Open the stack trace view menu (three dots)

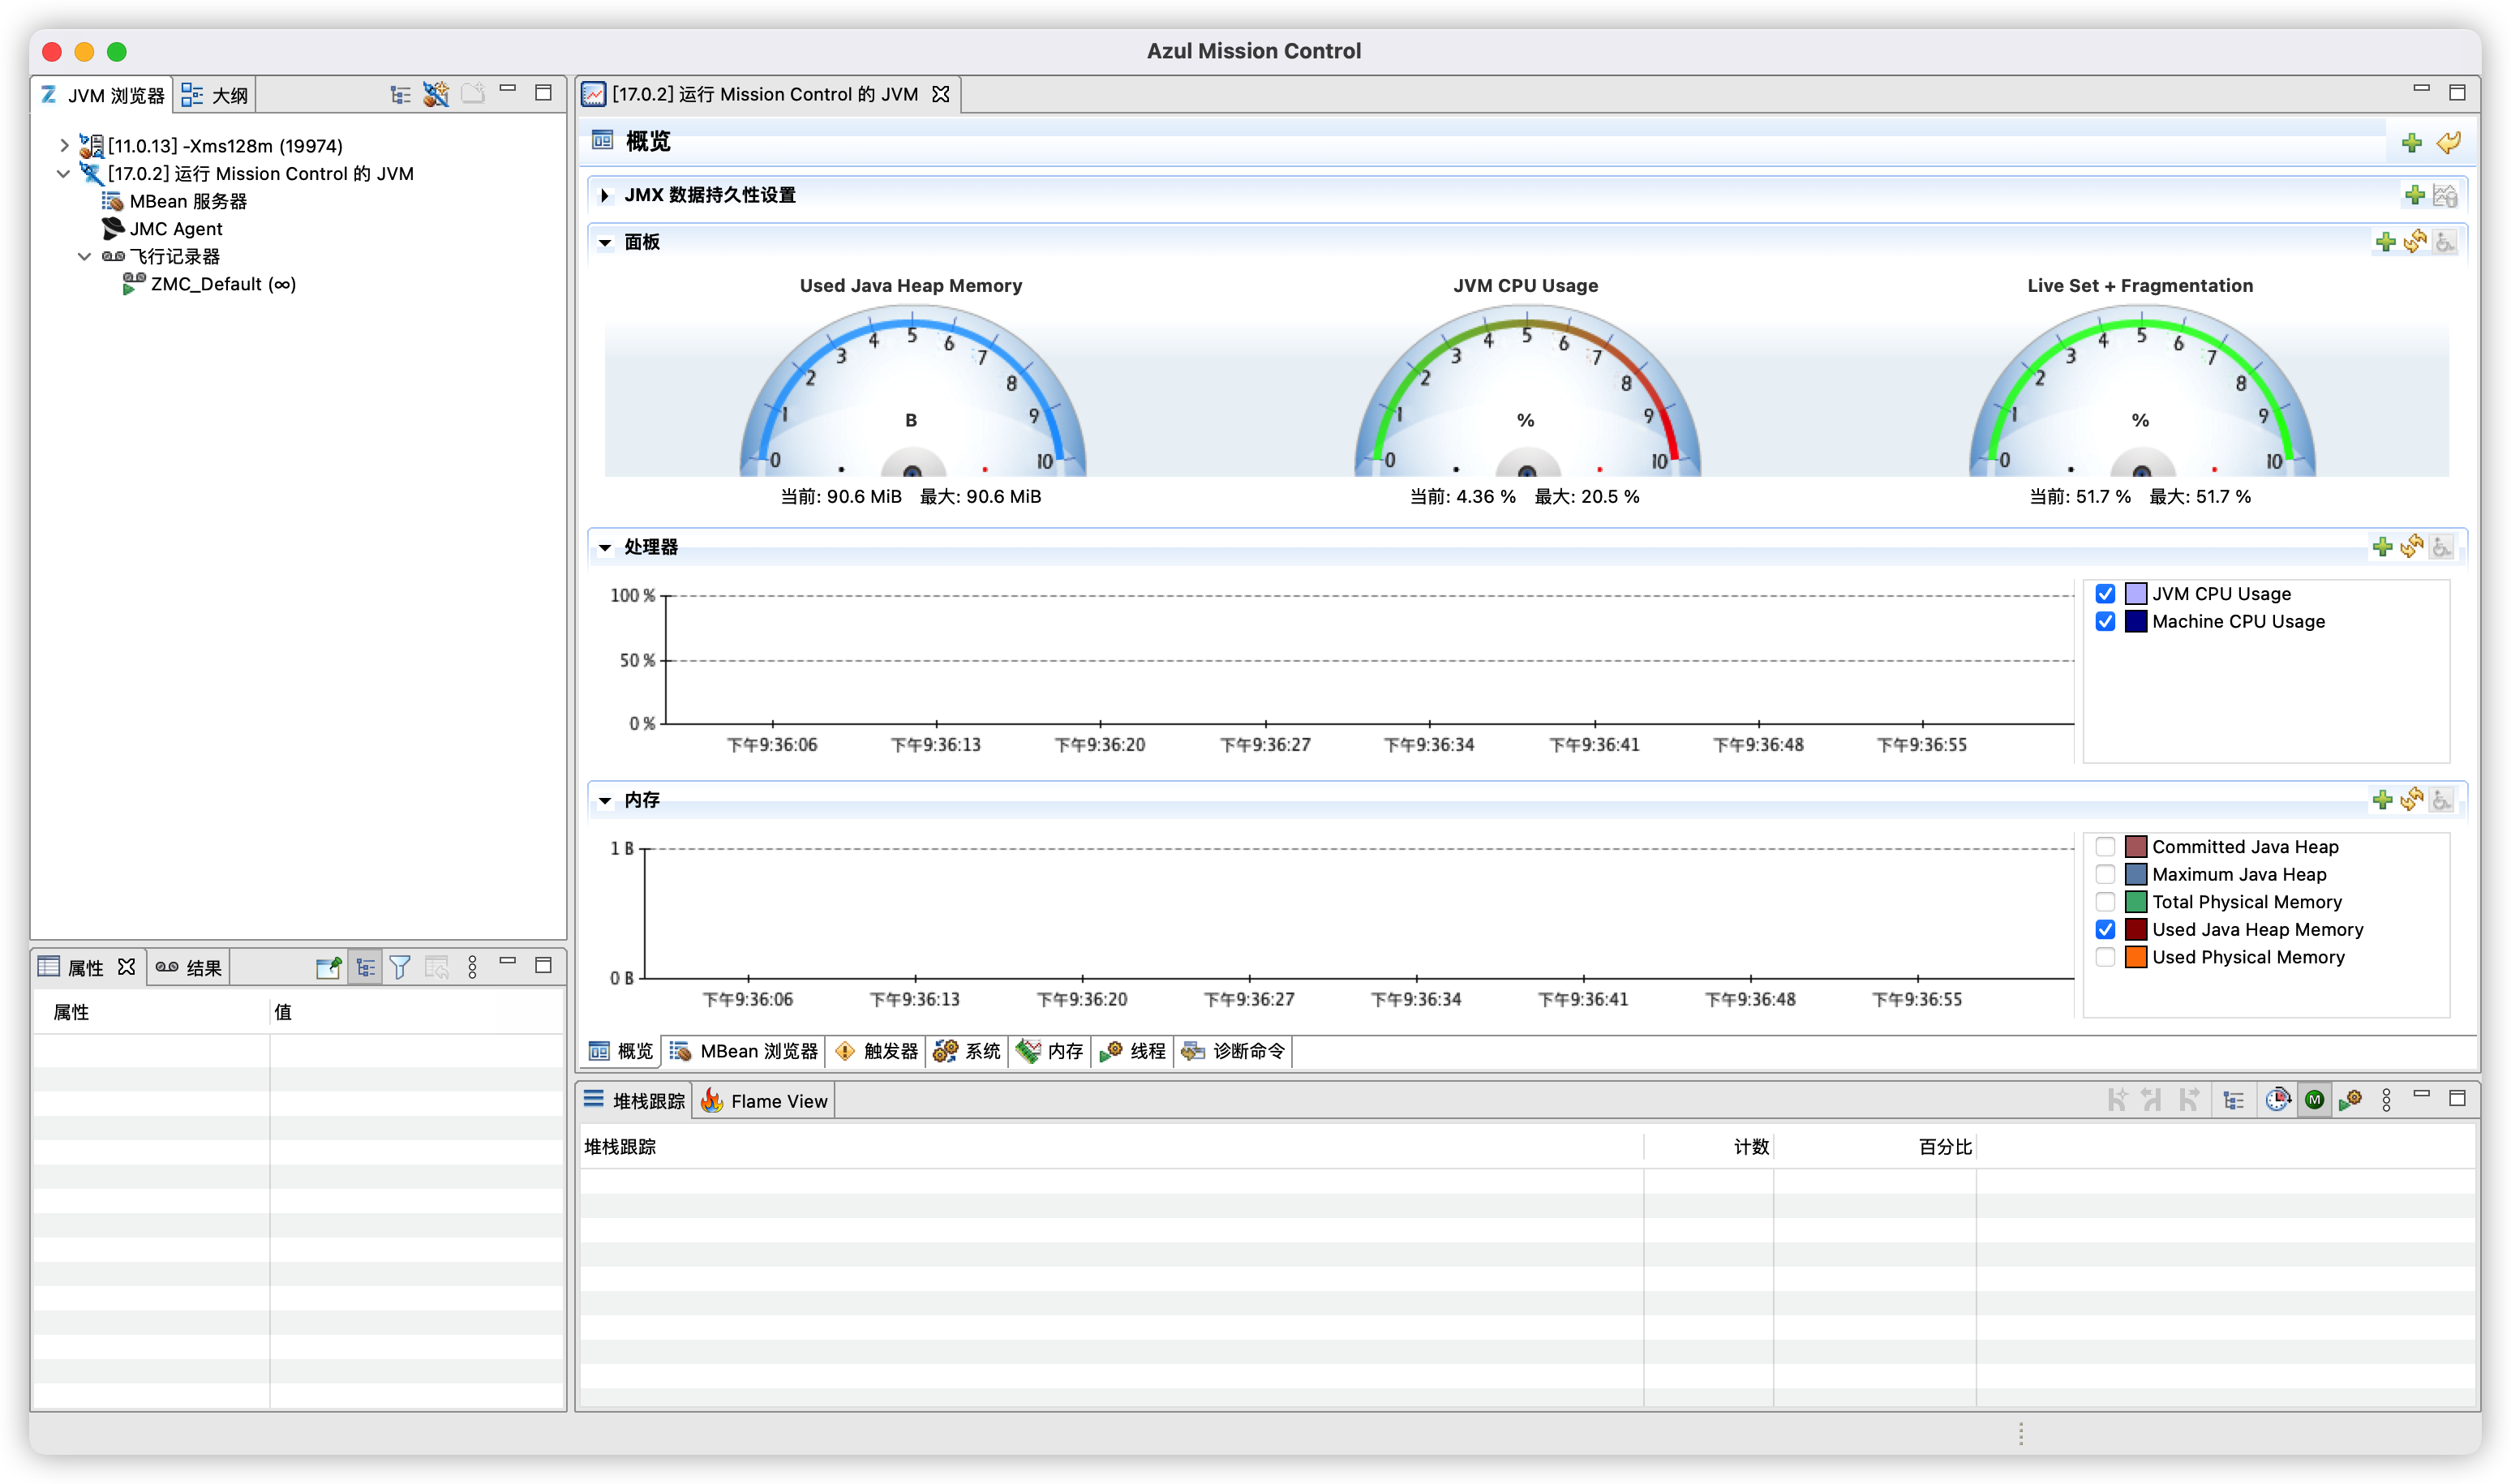(x=2386, y=1100)
